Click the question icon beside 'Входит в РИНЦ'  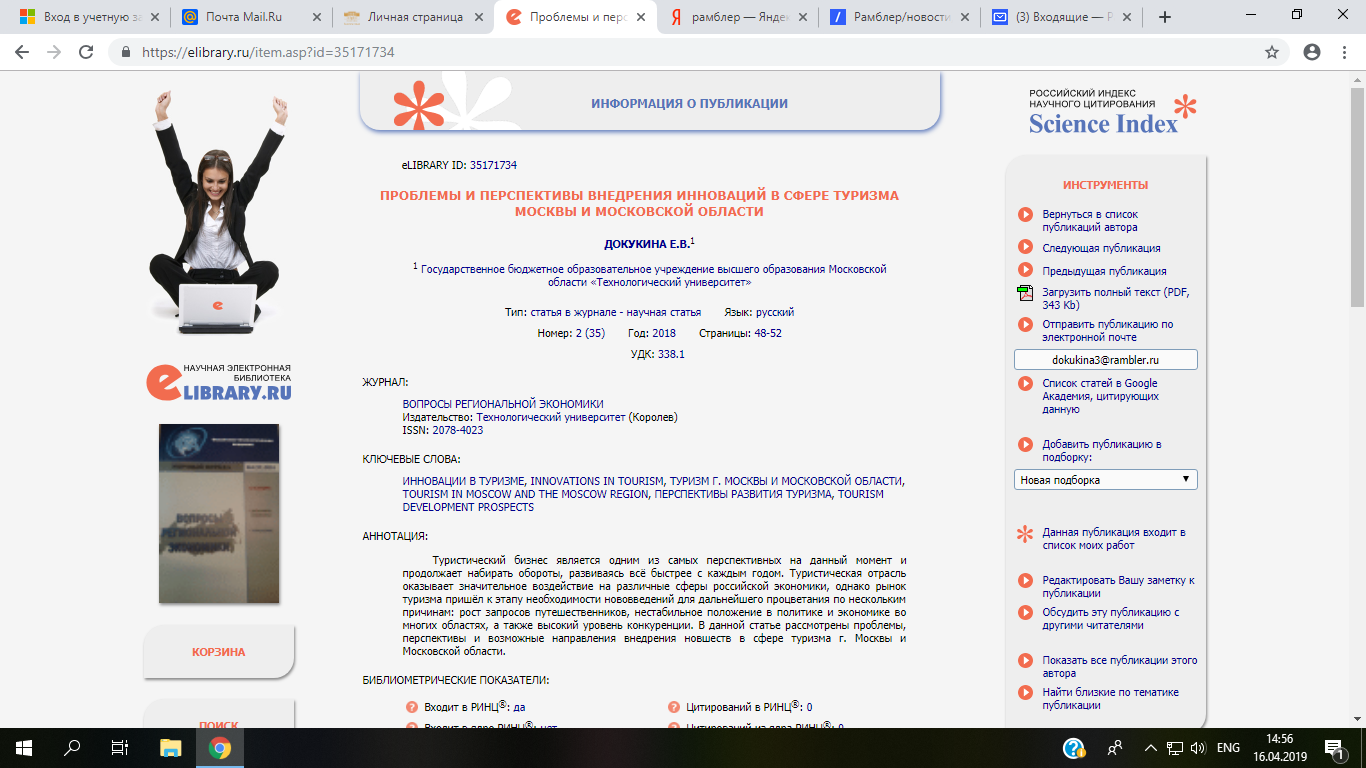(x=412, y=707)
